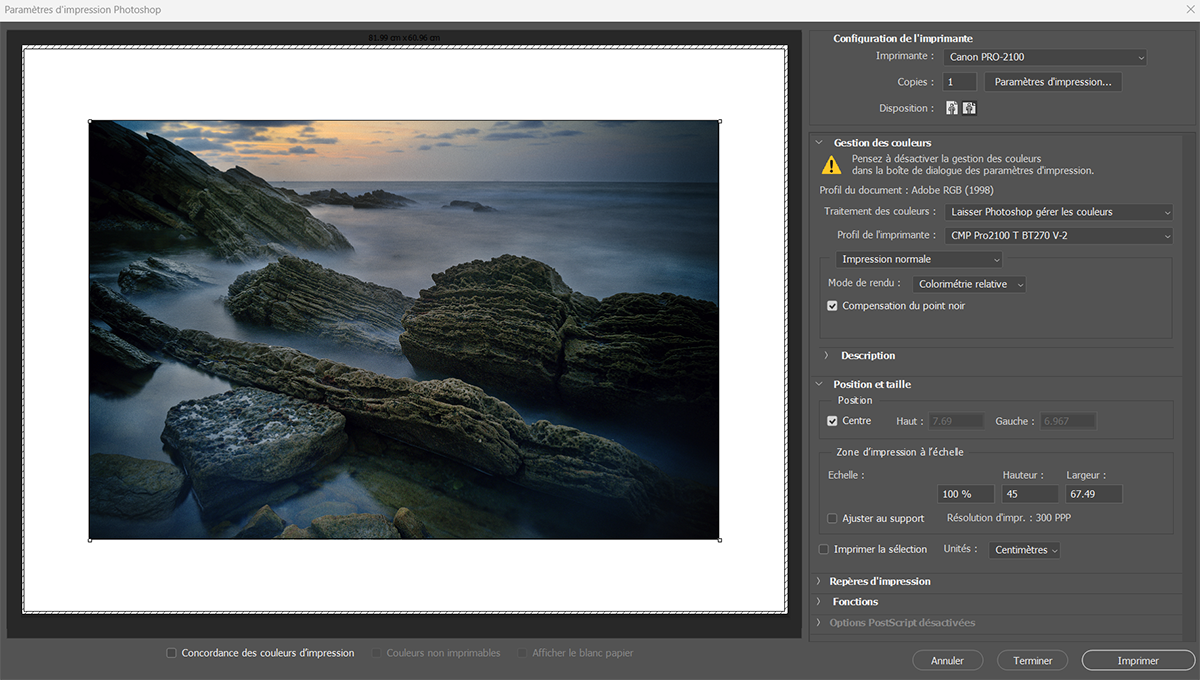Change Unités dropdown from Centimètres
This screenshot has width=1200, height=680.
1024,550
